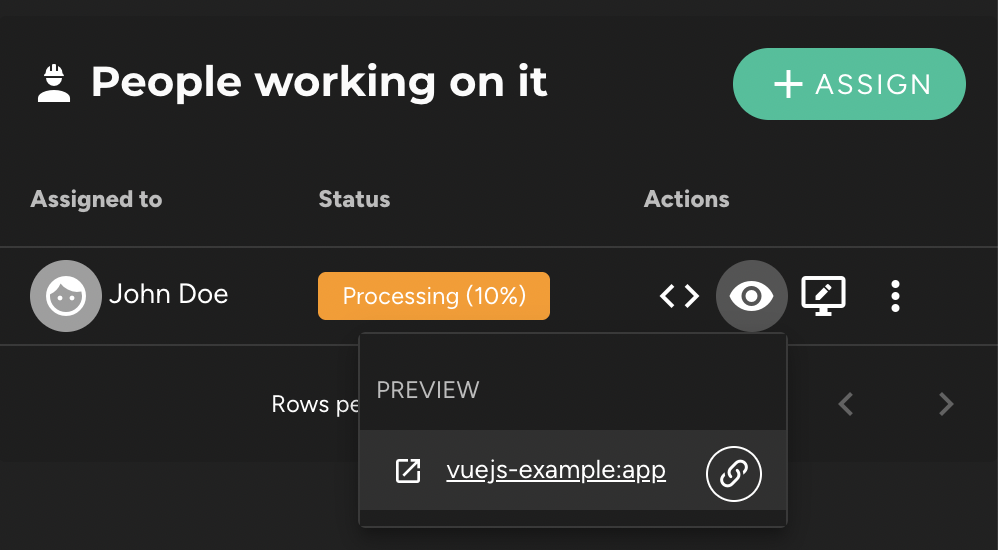The image size is (998, 550).
Task: Select the John Doe name text
Action: tap(169, 294)
